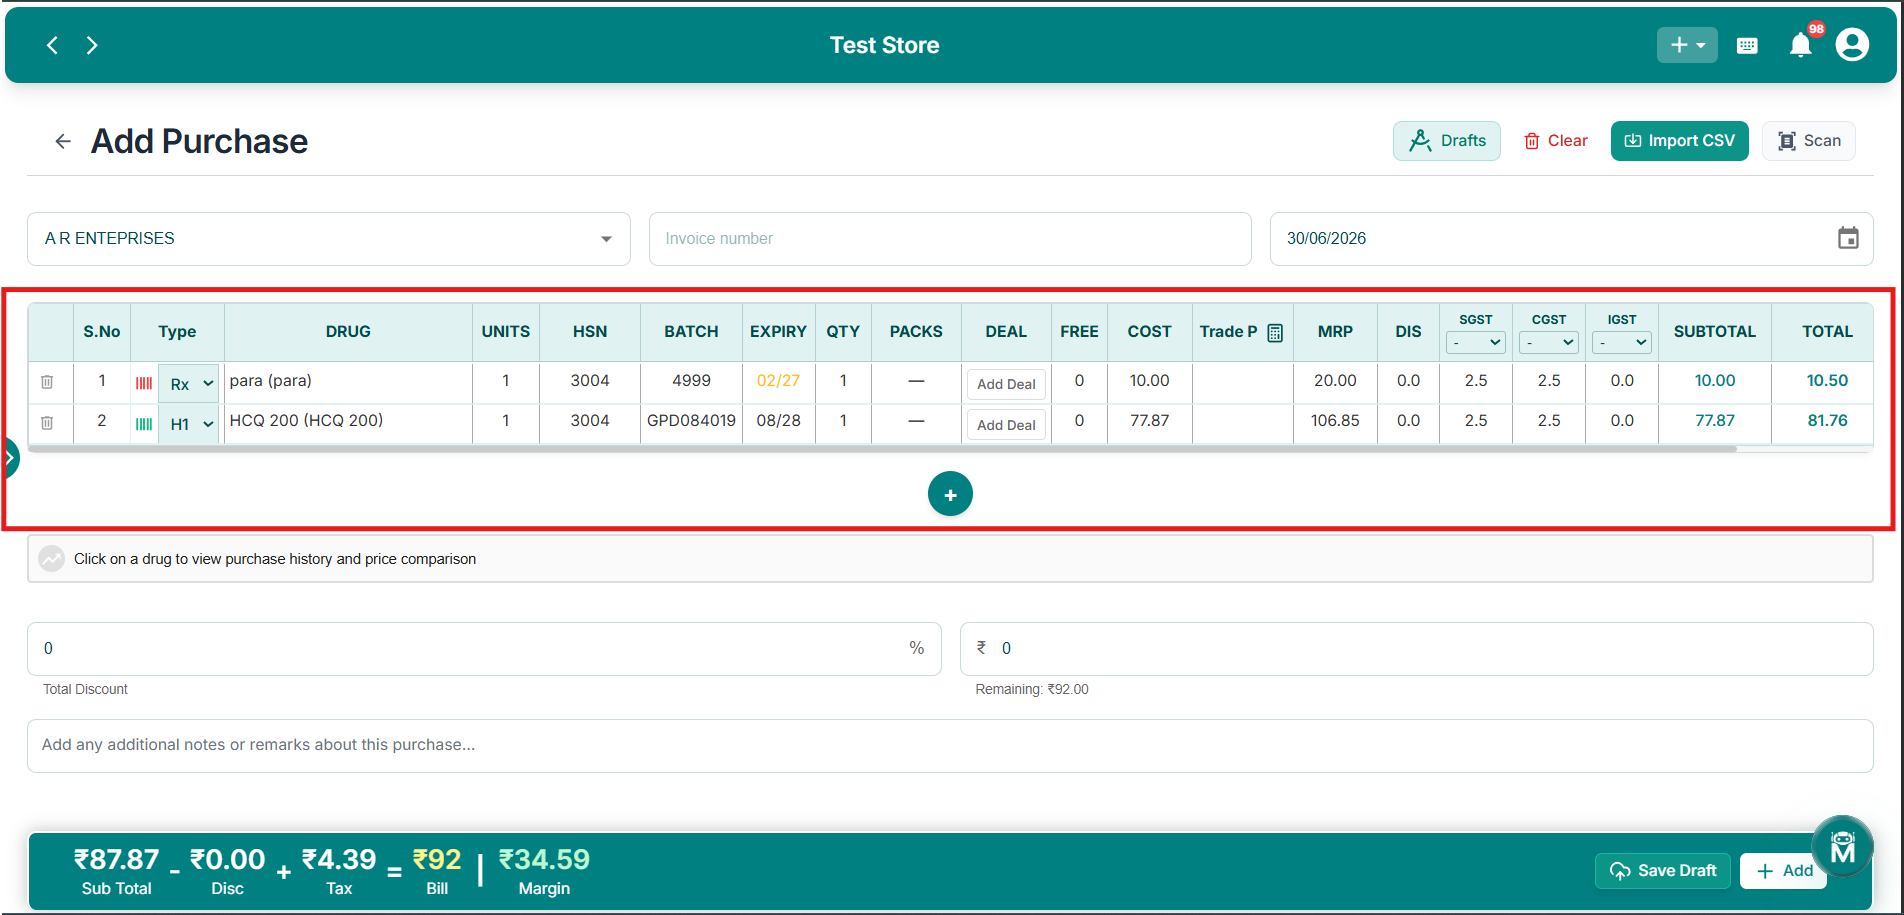Open notifications bell with 98 badge
This screenshot has width=1904, height=915.
pyautogui.click(x=1801, y=45)
